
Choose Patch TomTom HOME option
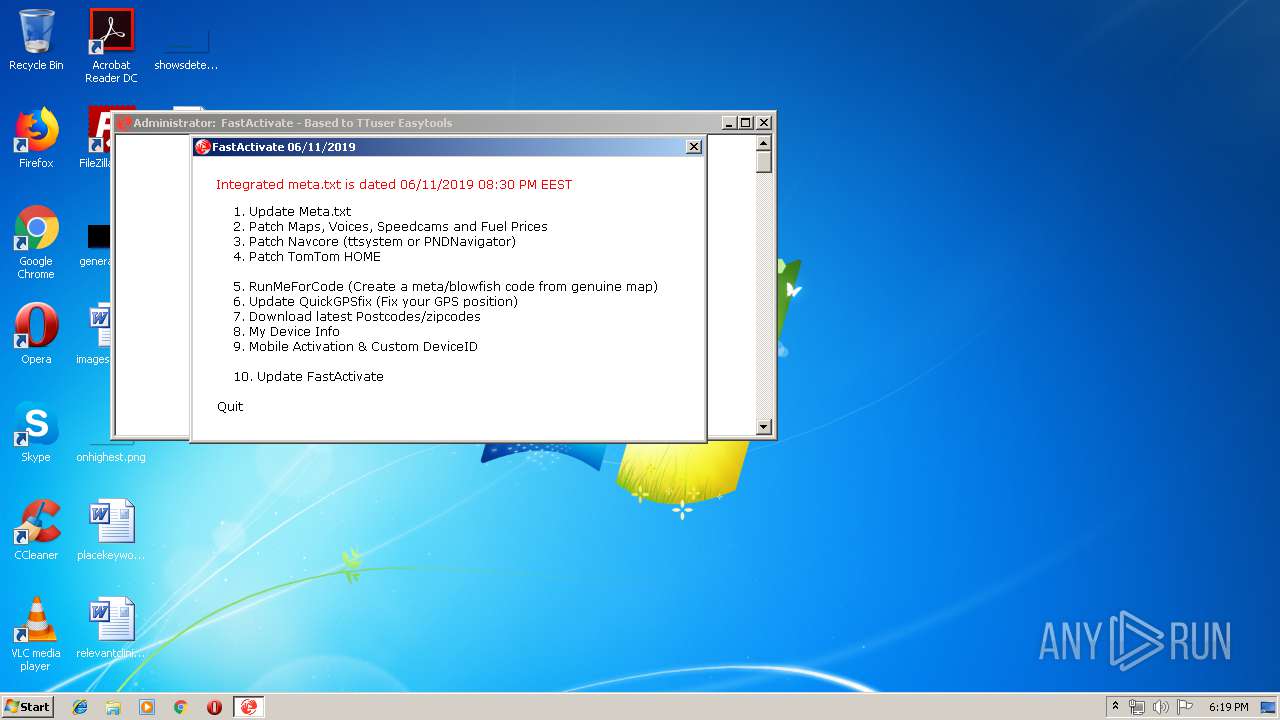[307, 257]
